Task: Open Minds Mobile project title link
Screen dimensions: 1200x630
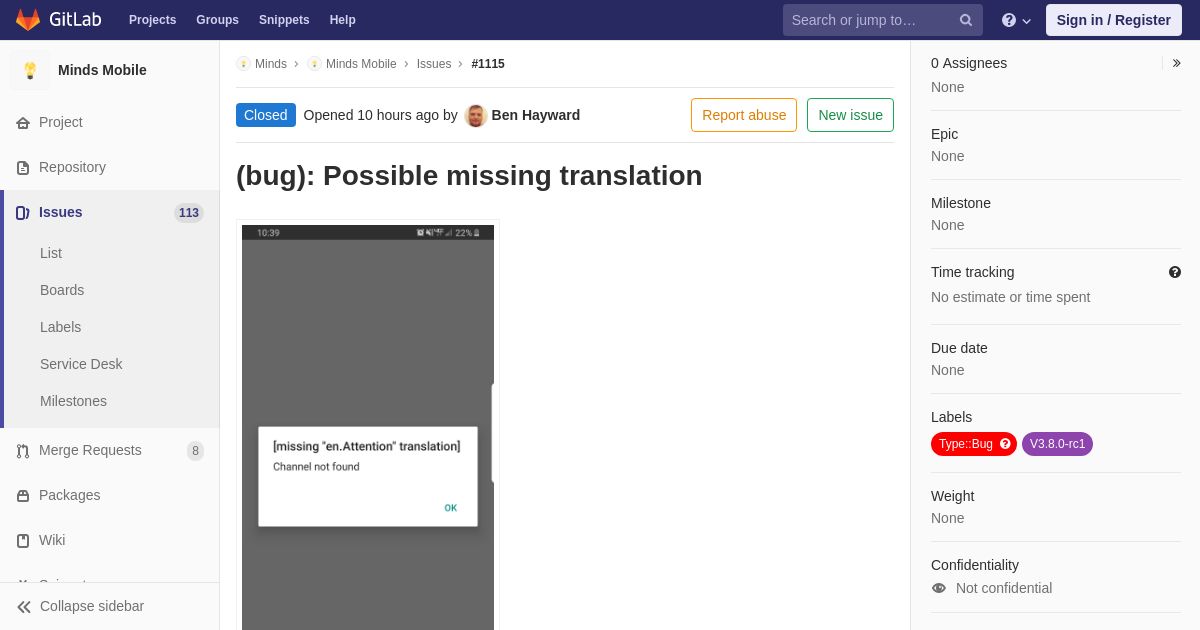Action: point(102,70)
